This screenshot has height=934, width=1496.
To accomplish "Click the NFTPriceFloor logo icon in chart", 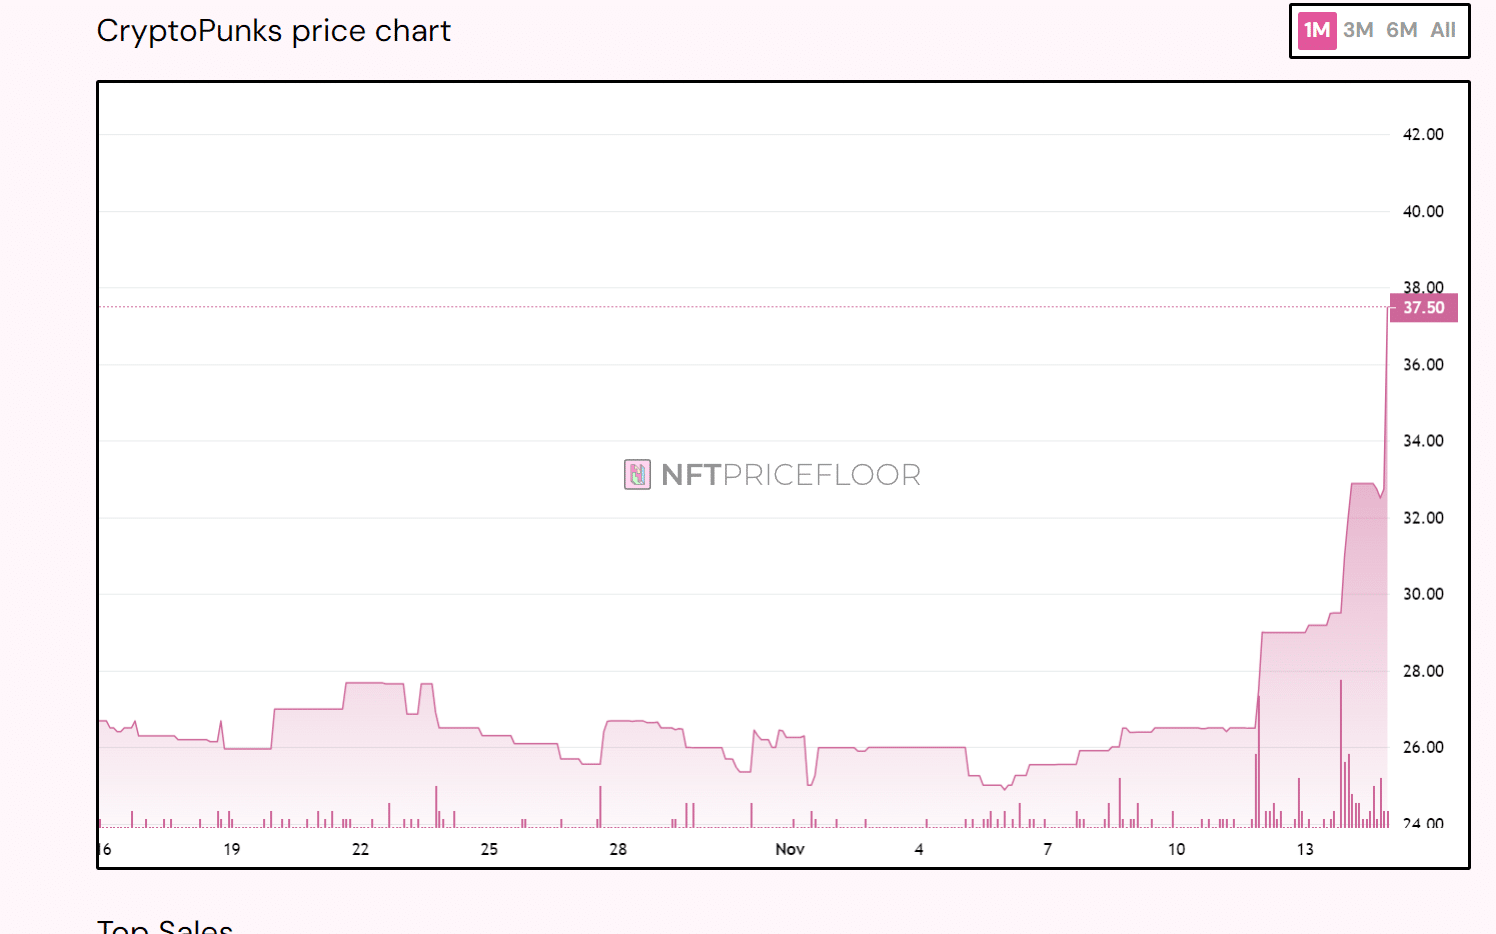I will click(637, 474).
